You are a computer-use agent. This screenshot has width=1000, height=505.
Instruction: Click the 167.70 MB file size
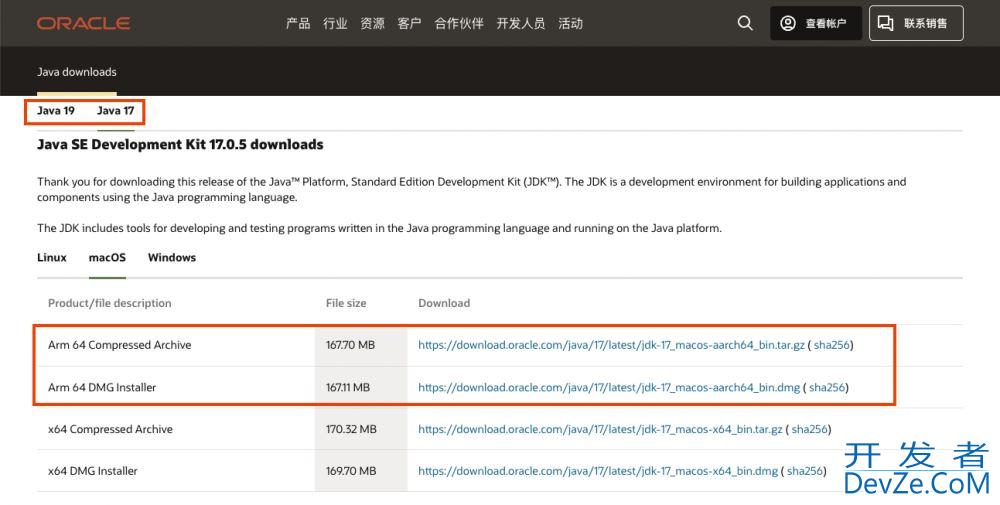[350, 345]
